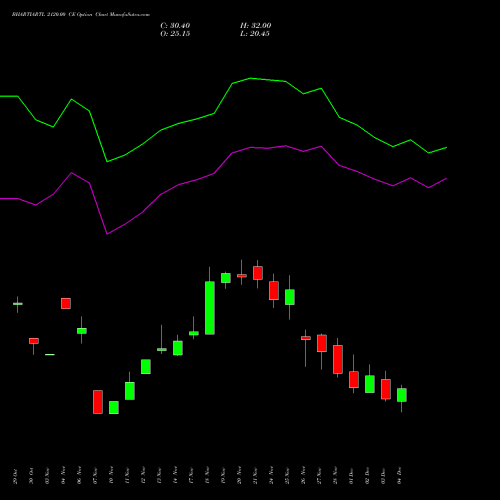This screenshot has width=500, height=500.
Task: Select the green candle for 25 Nov
Action: point(290,297)
